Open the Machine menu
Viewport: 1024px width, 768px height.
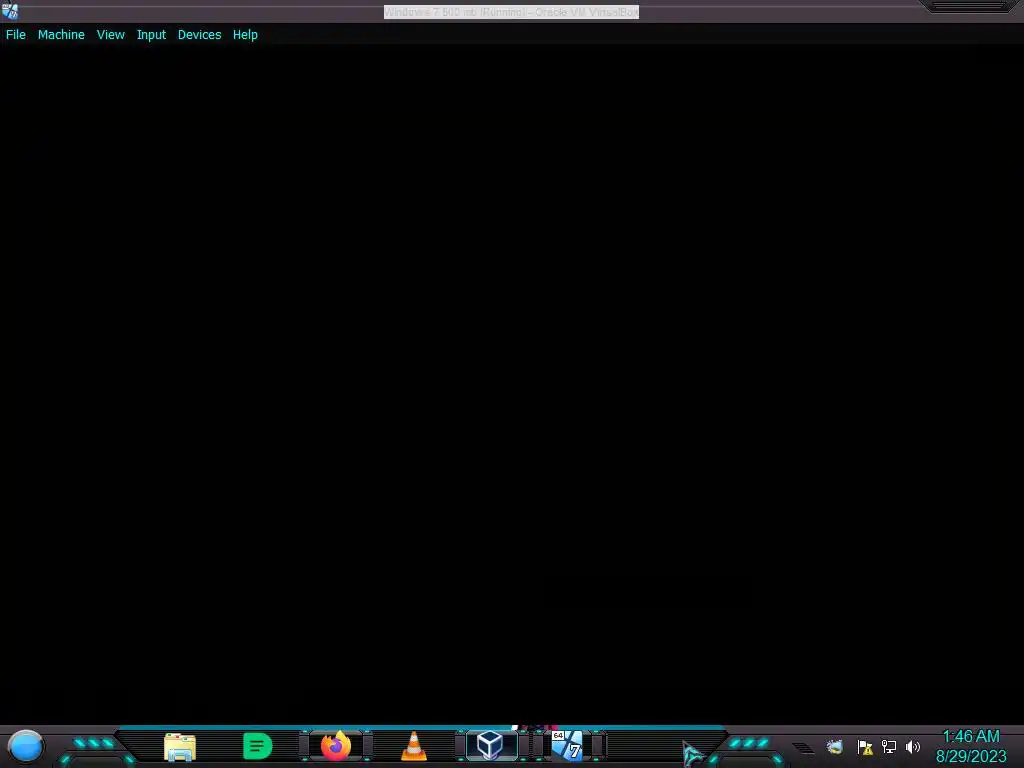pyautogui.click(x=61, y=35)
